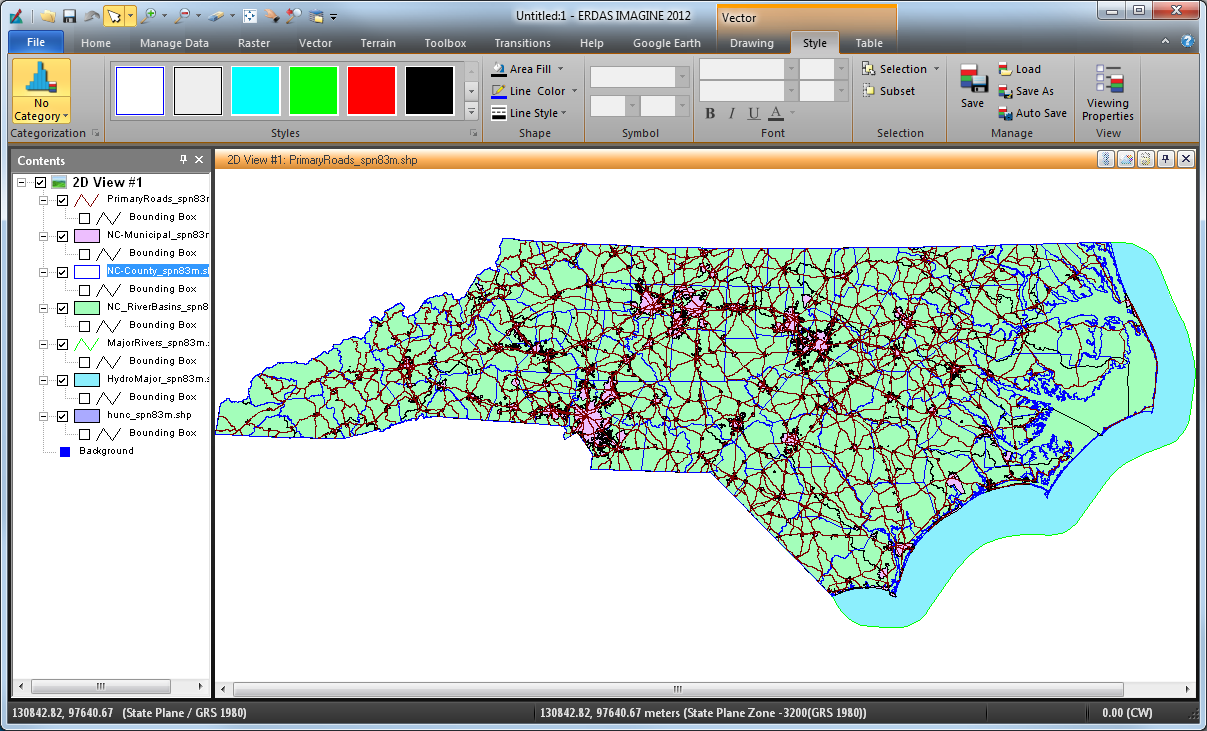This screenshot has width=1207, height=731.
Task: Hide the MajorRivers layer
Action: (63, 344)
